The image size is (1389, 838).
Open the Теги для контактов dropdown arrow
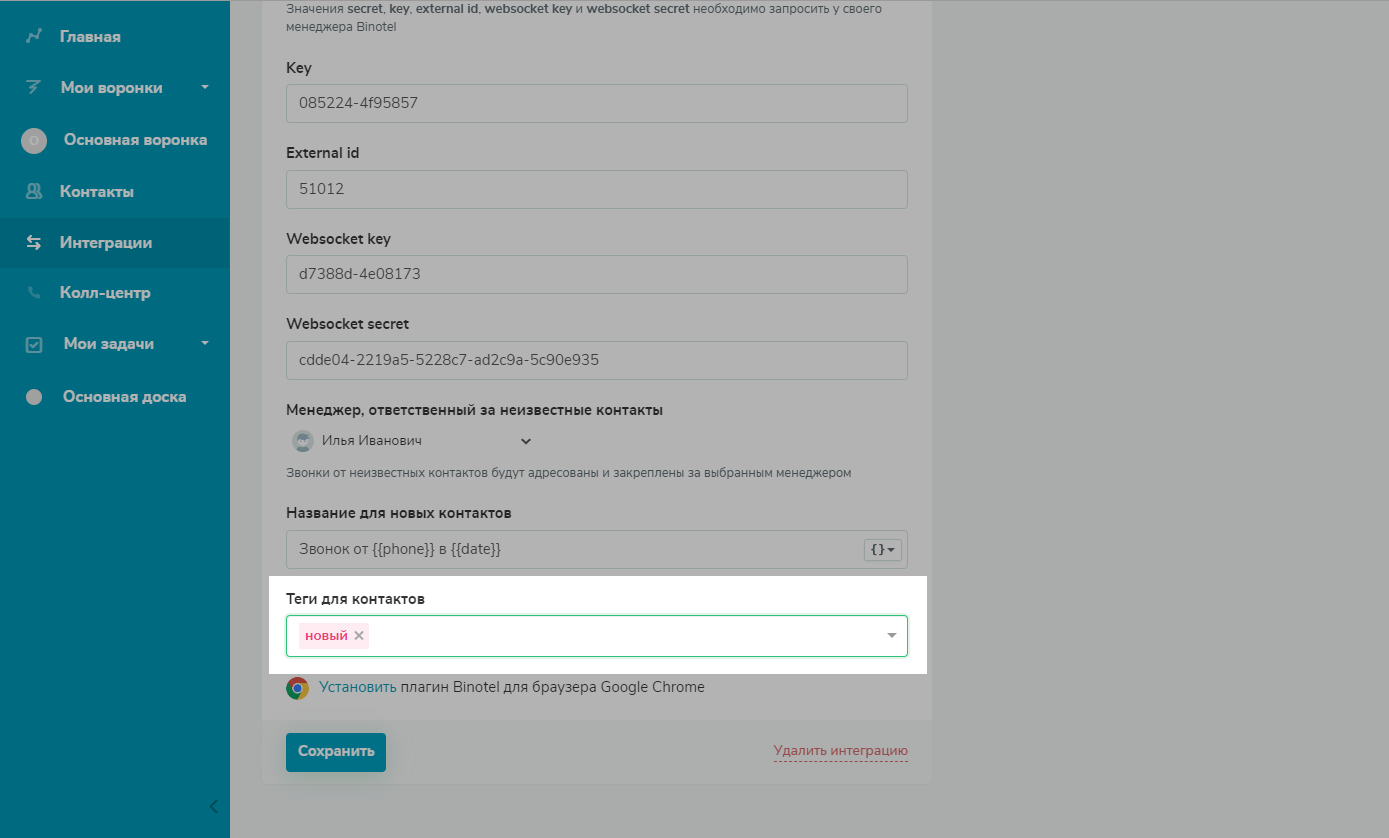tap(891, 636)
